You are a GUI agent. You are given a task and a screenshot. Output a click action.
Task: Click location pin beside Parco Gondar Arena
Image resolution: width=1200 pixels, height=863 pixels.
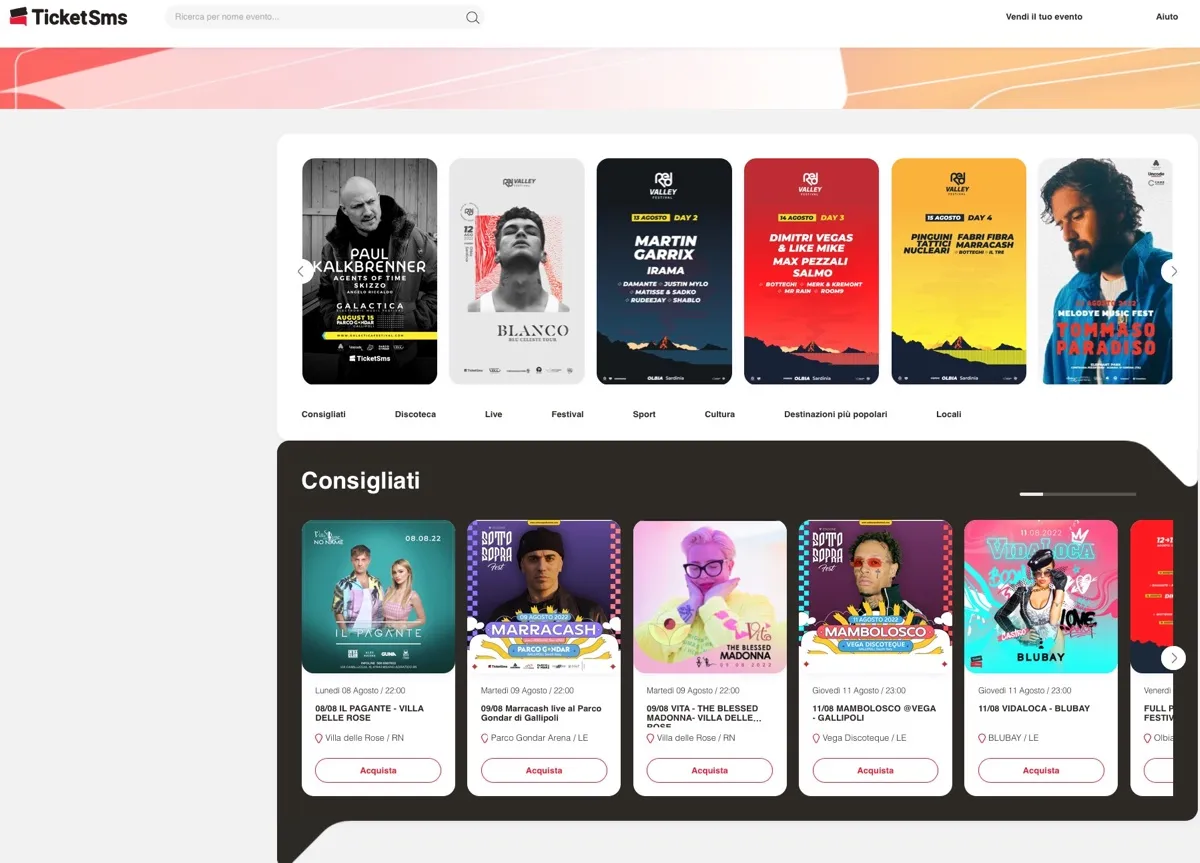point(485,738)
